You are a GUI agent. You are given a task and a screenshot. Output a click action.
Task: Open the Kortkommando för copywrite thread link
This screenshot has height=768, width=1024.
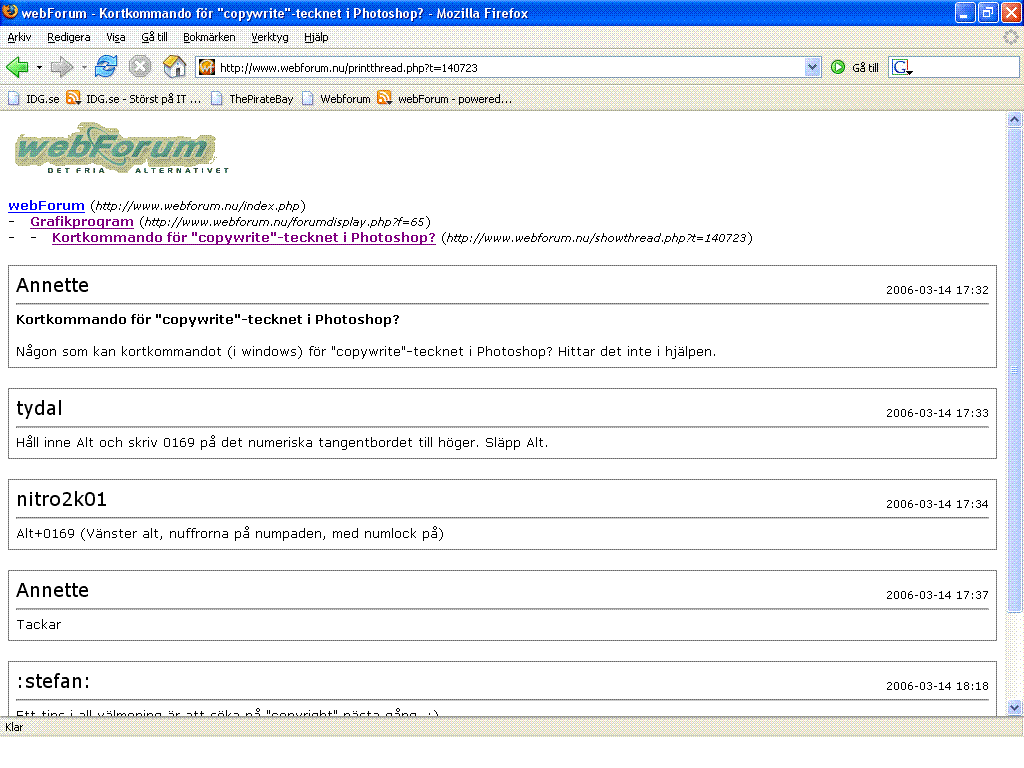244,238
